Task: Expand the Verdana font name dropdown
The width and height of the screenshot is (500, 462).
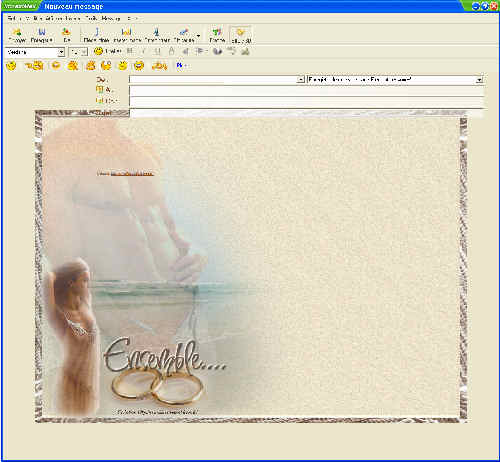Action: coord(61,52)
